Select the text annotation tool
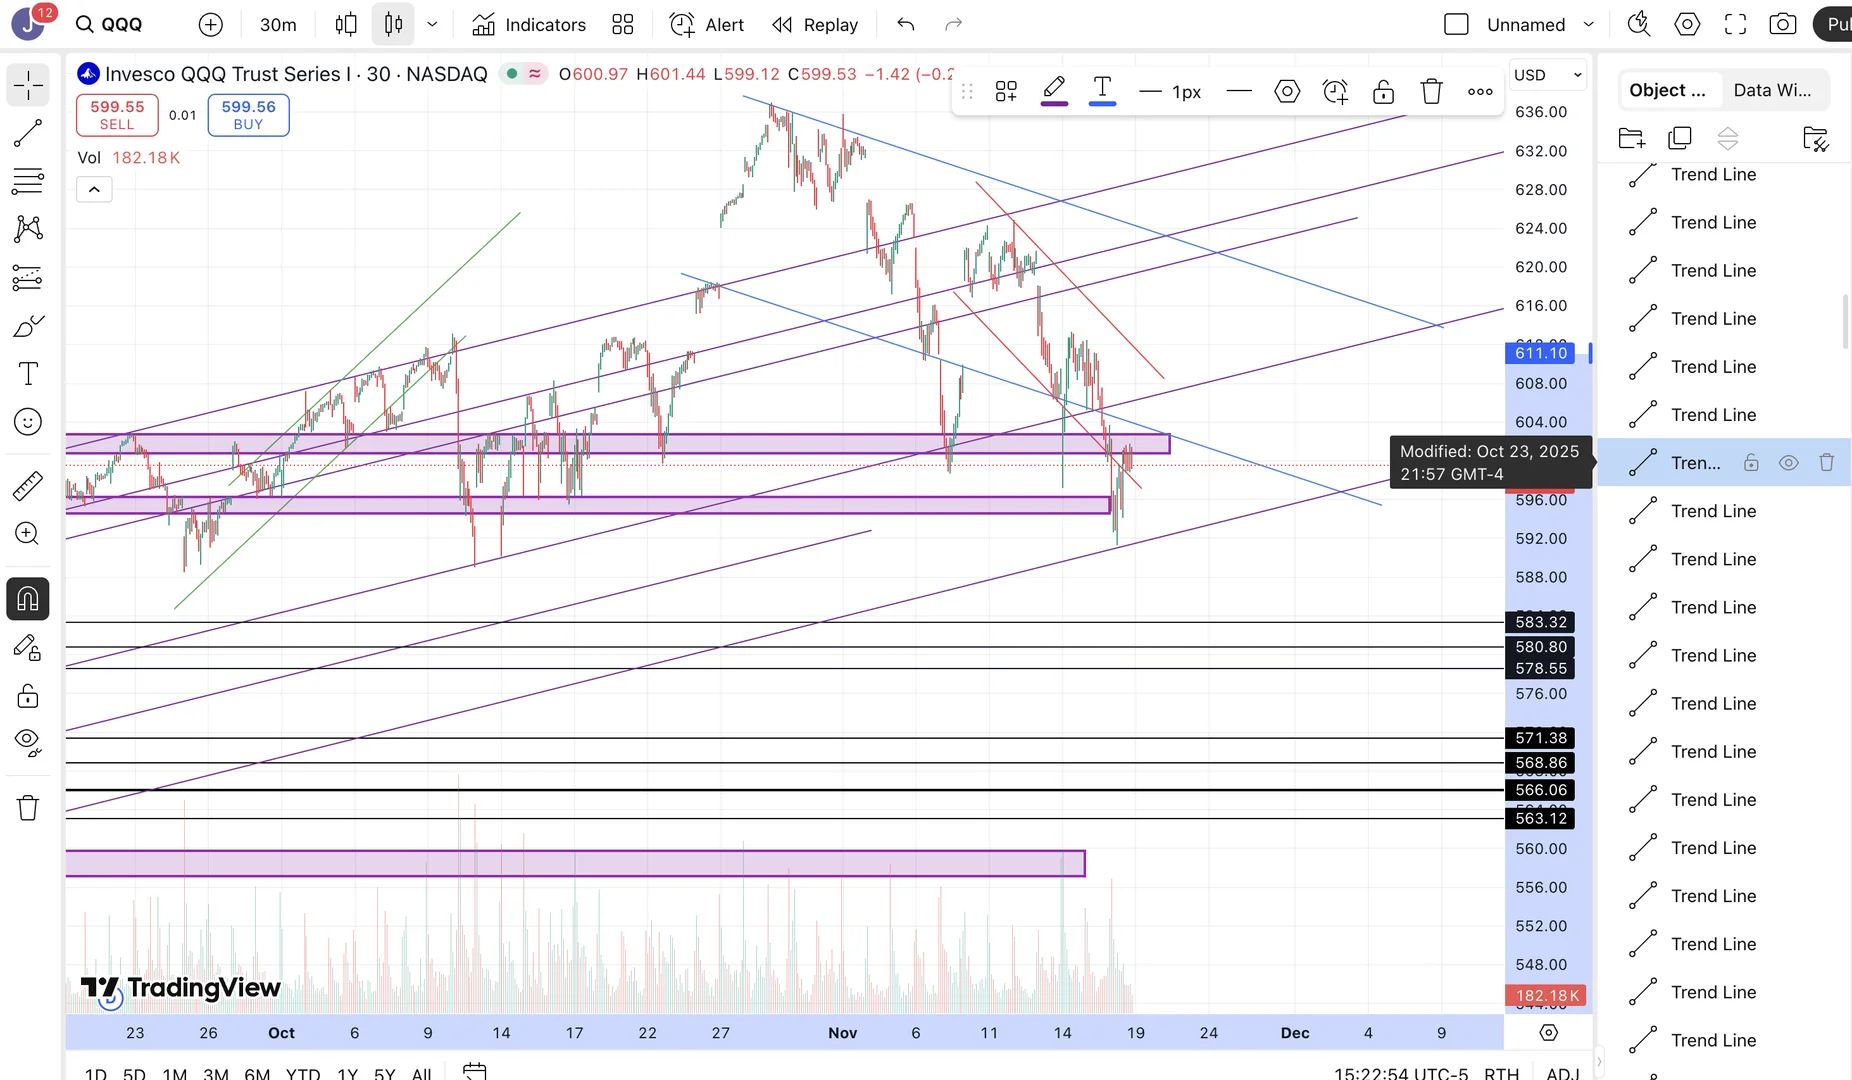Screen dimensions: 1852x1080 [x=28, y=374]
